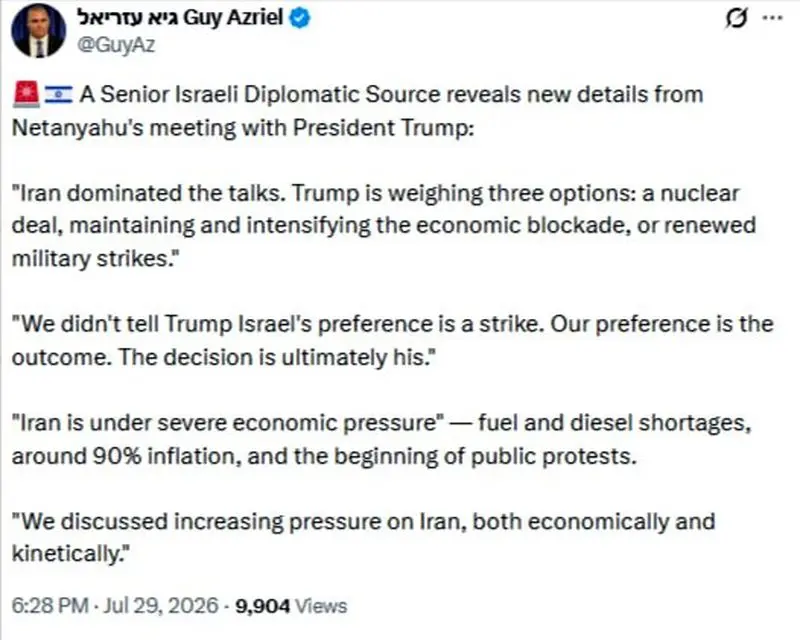Click Guy Azriel's profile avatar photo

(x=38, y=32)
